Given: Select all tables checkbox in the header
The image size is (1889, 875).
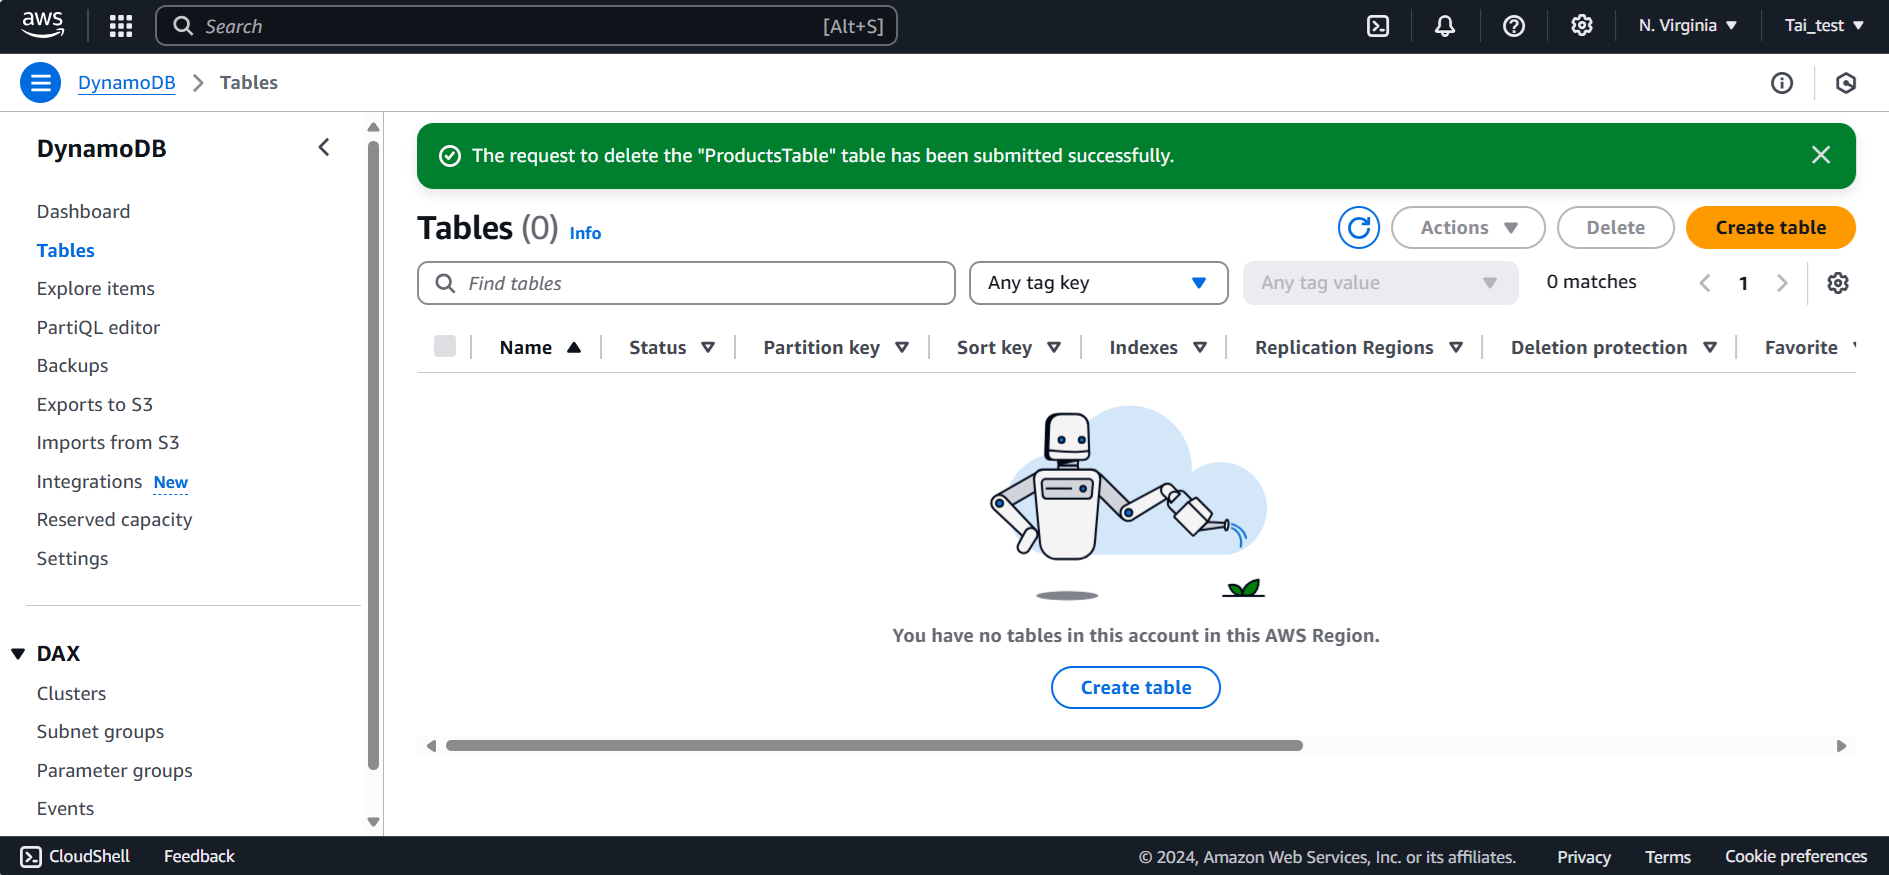Looking at the screenshot, I should pyautogui.click(x=445, y=346).
